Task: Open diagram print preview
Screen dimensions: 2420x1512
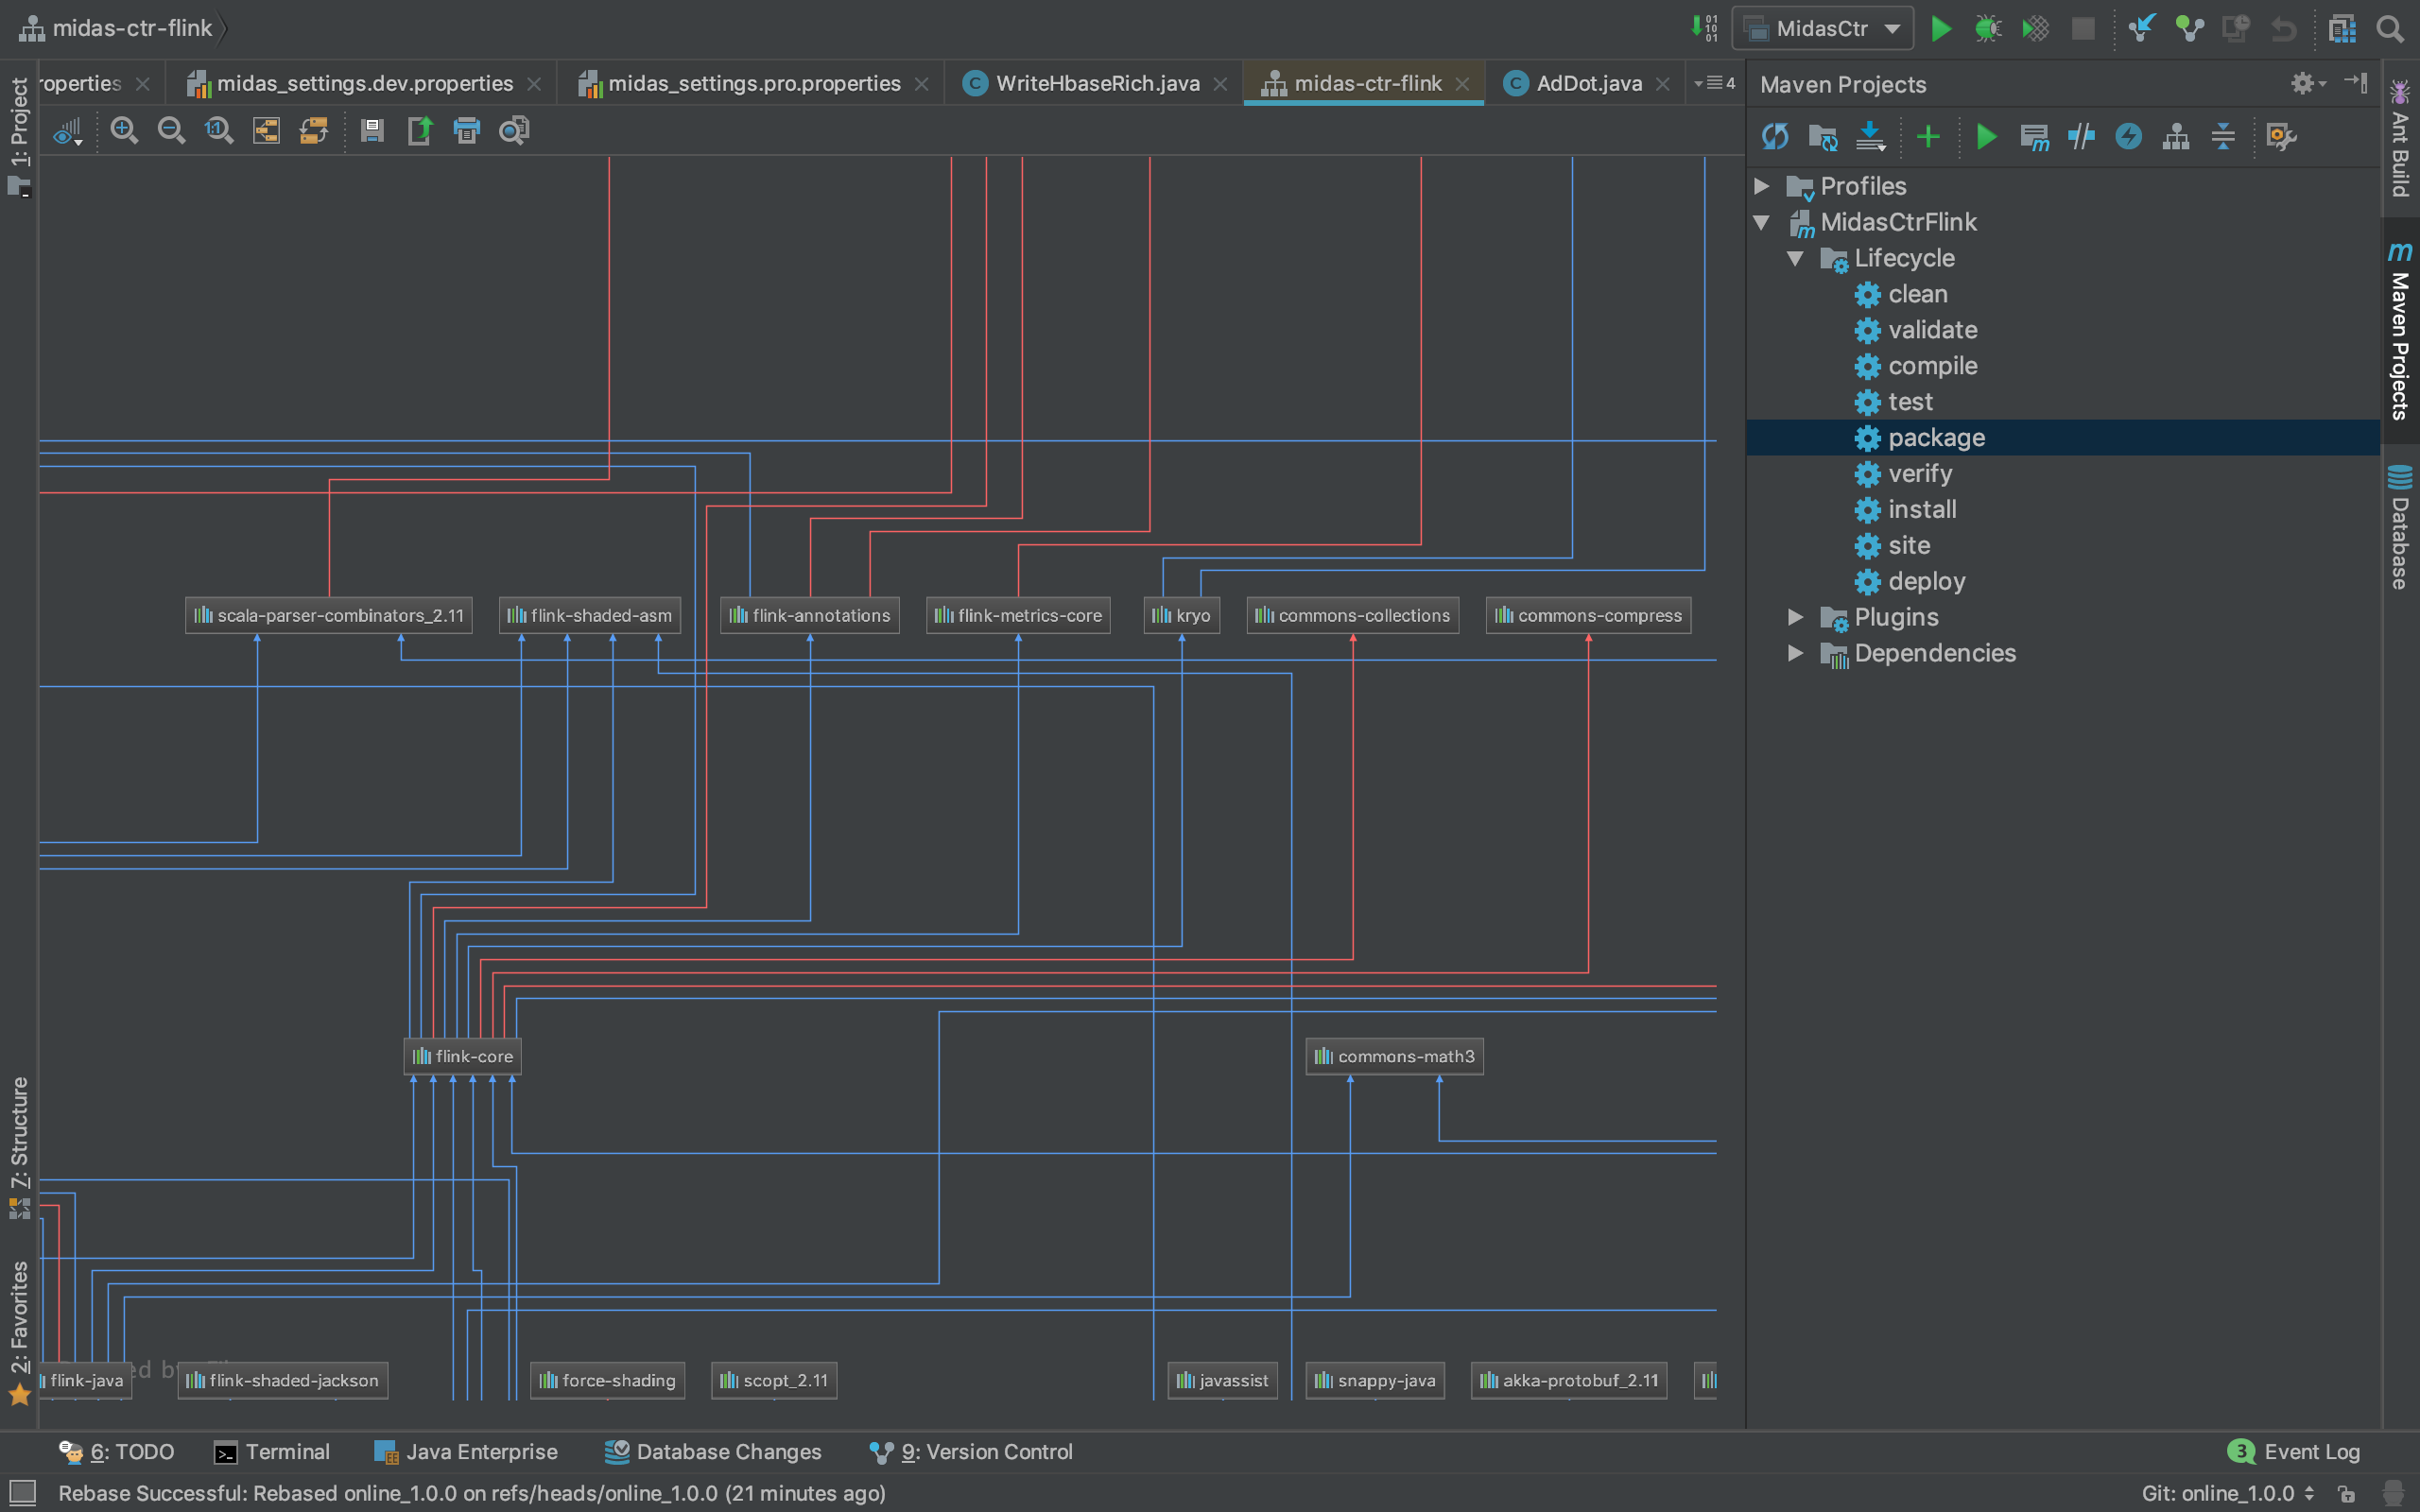Action: (x=514, y=130)
